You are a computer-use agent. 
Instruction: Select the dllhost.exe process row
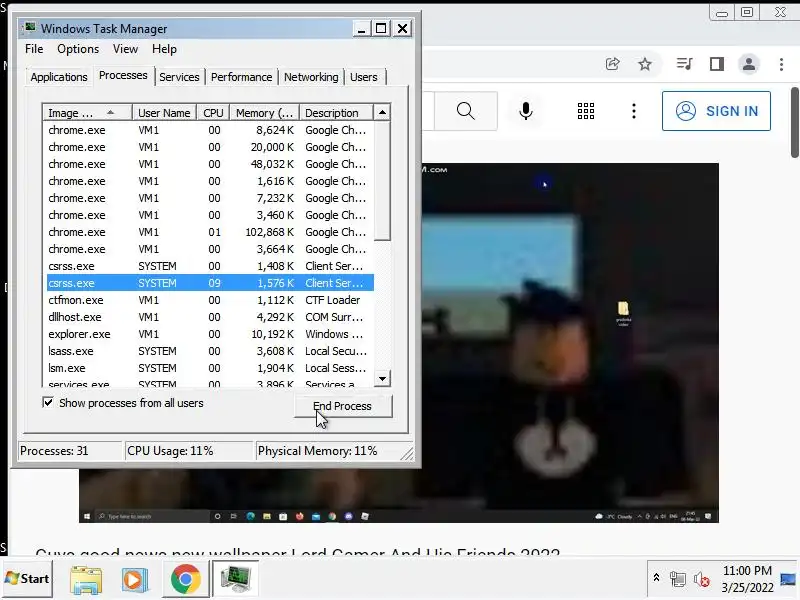210,317
